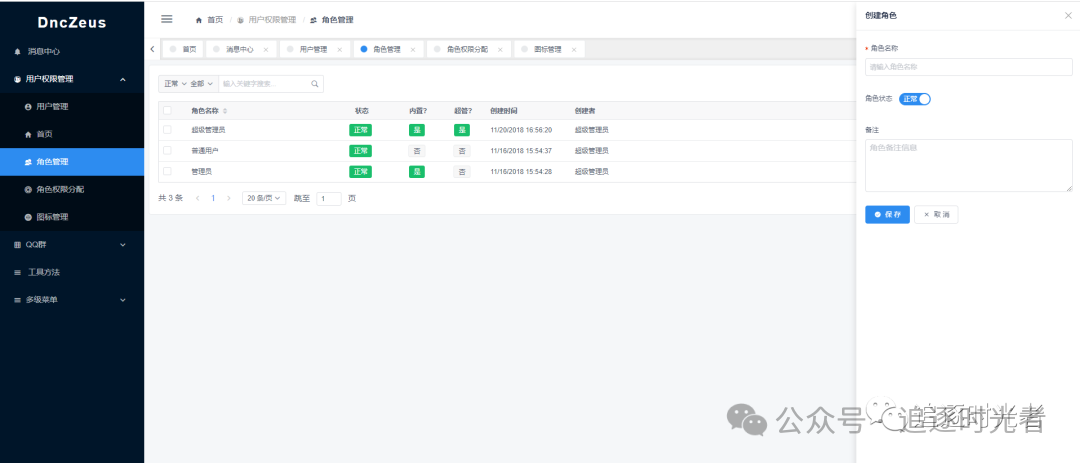
Task: Open the 正常 status filter dropdown
Action: [175, 84]
